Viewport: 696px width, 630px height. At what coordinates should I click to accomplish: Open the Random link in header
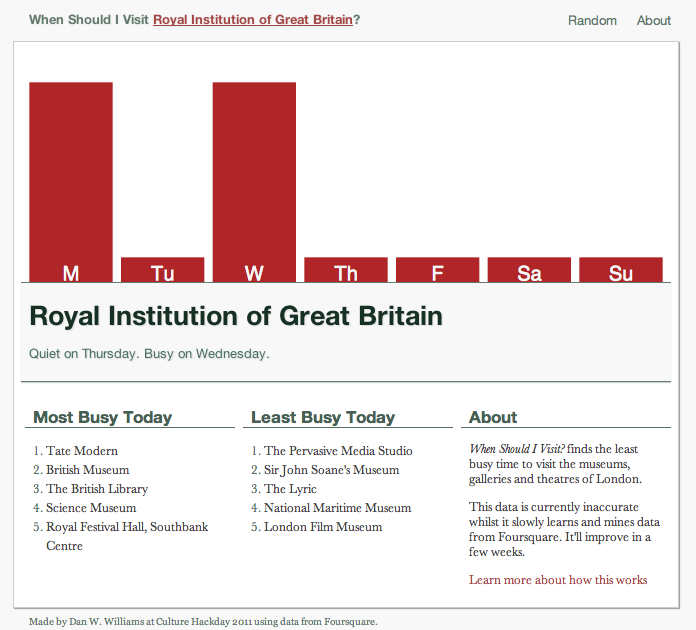coord(592,20)
